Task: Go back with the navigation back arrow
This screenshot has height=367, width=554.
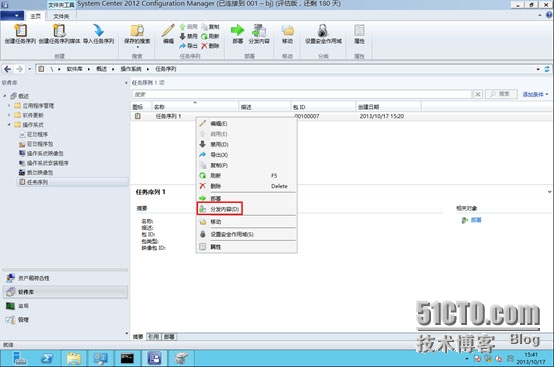Action: (7, 69)
